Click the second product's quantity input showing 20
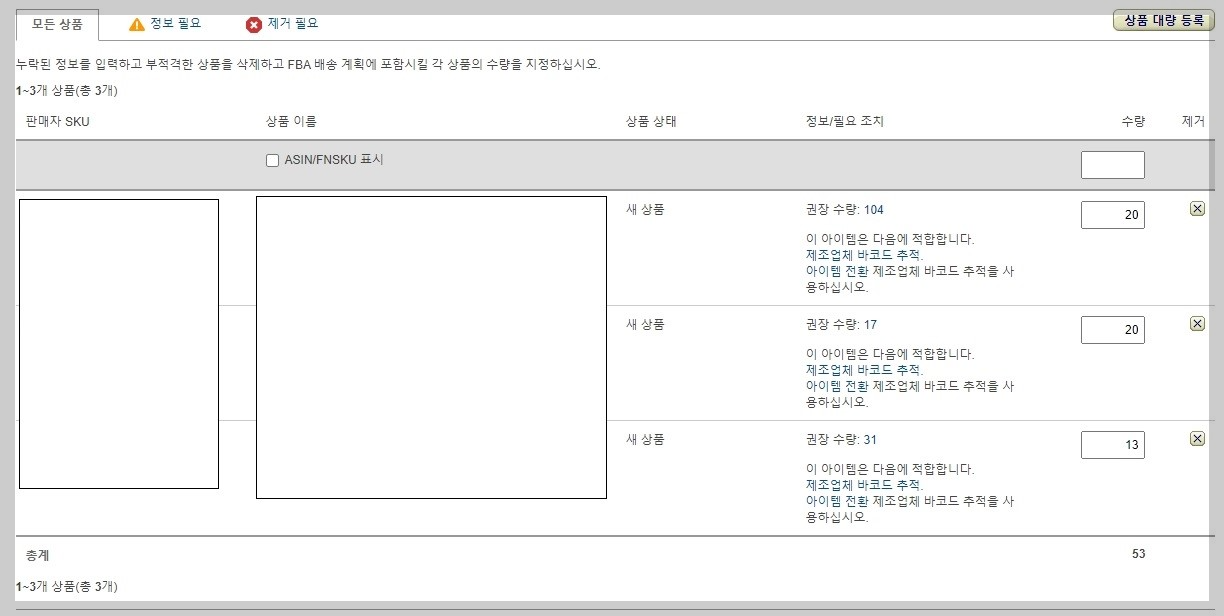Screen dimensions: 1224x616 click(1112, 329)
